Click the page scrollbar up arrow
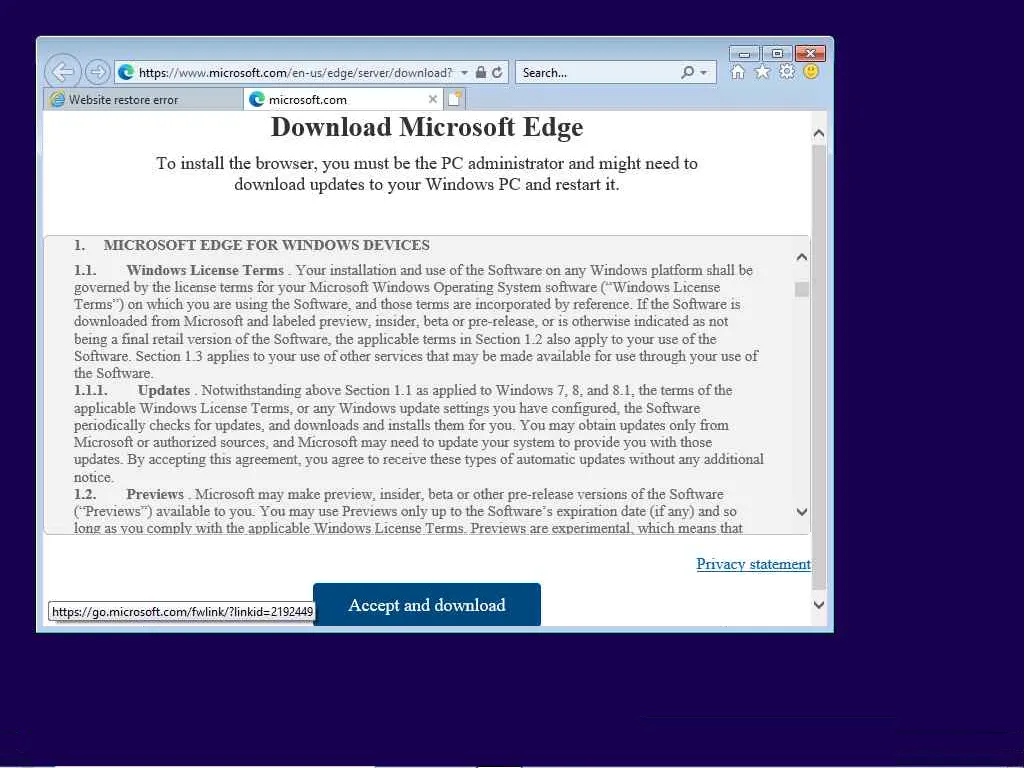Viewport: 1024px width, 768px height. (x=819, y=134)
